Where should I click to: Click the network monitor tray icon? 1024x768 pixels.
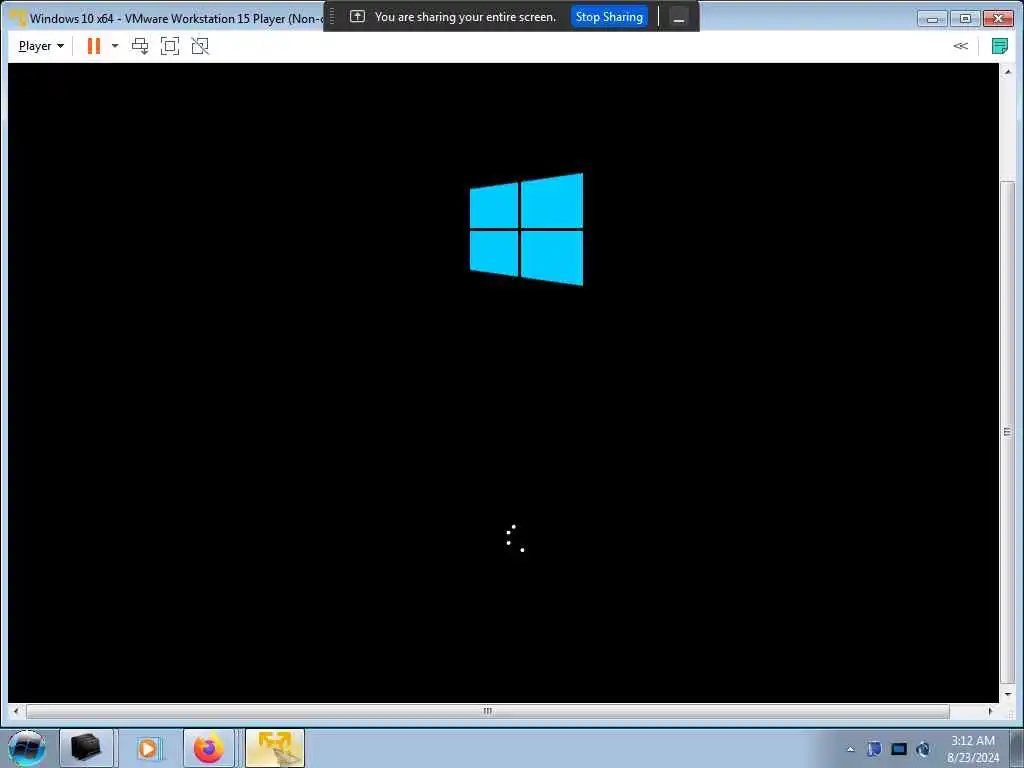(x=899, y=749)
